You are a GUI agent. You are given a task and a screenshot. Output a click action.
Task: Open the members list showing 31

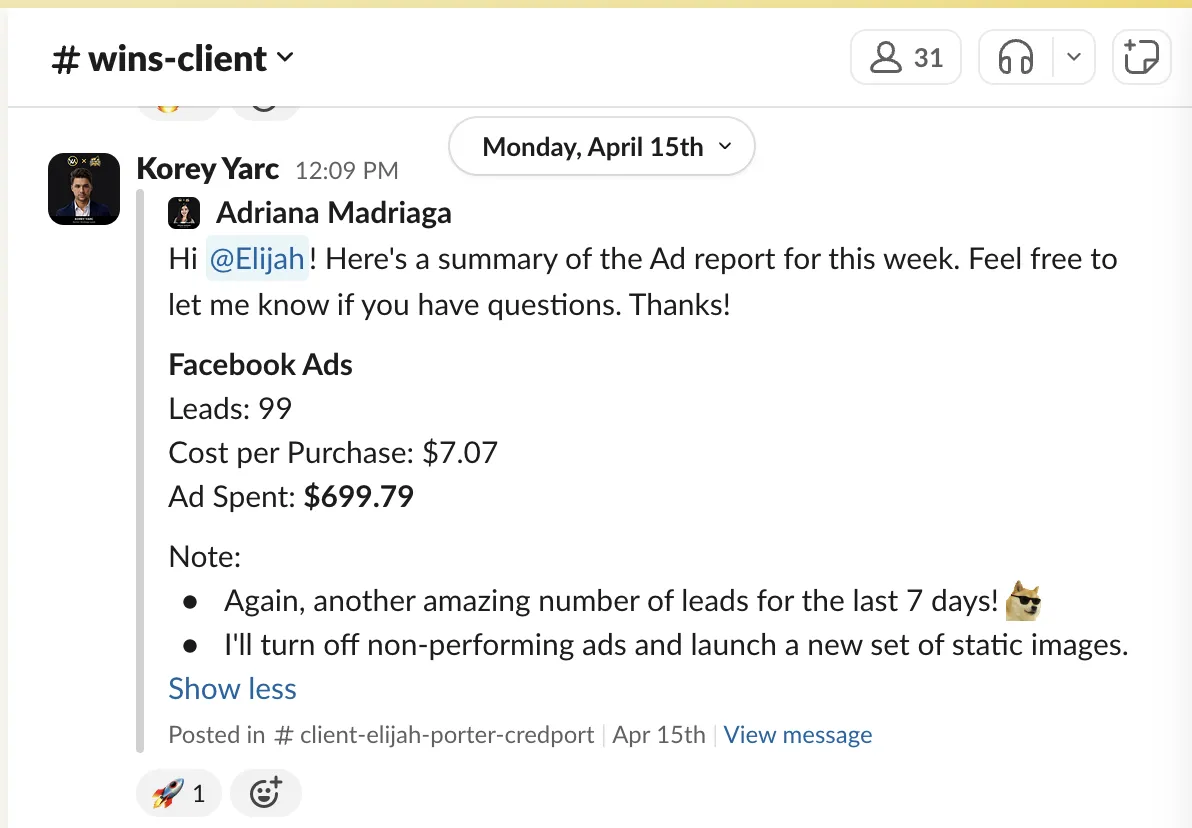click(905, 57)
